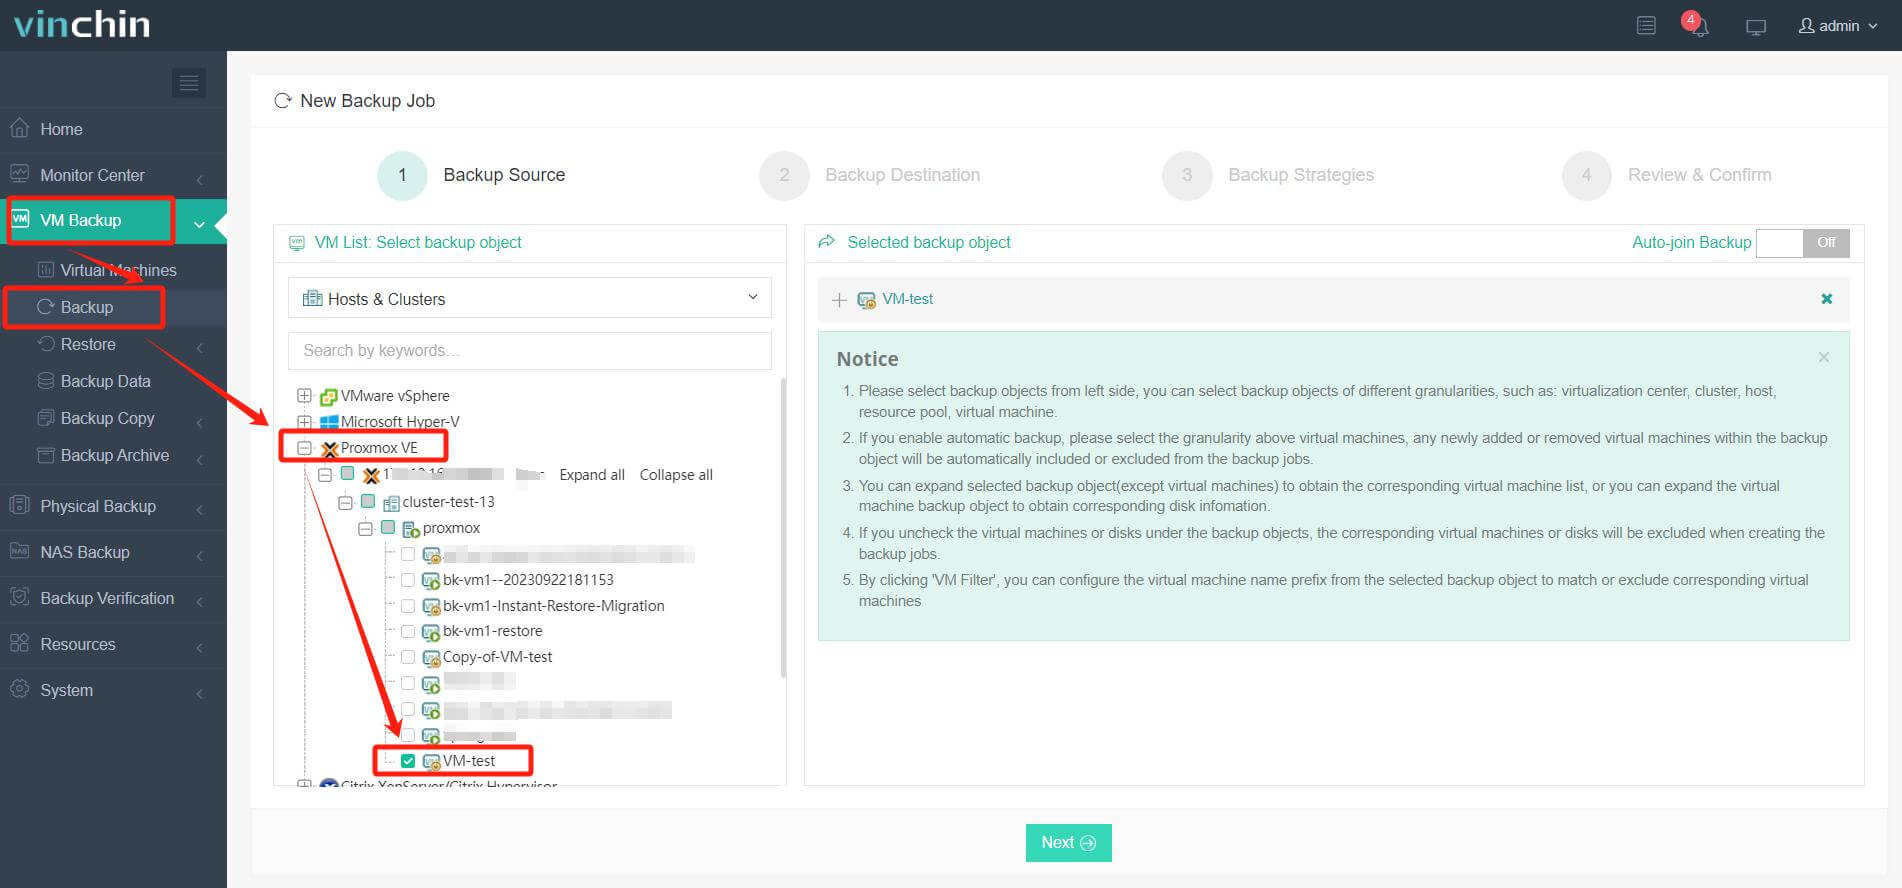Open System settings menu

pos(66,690)
